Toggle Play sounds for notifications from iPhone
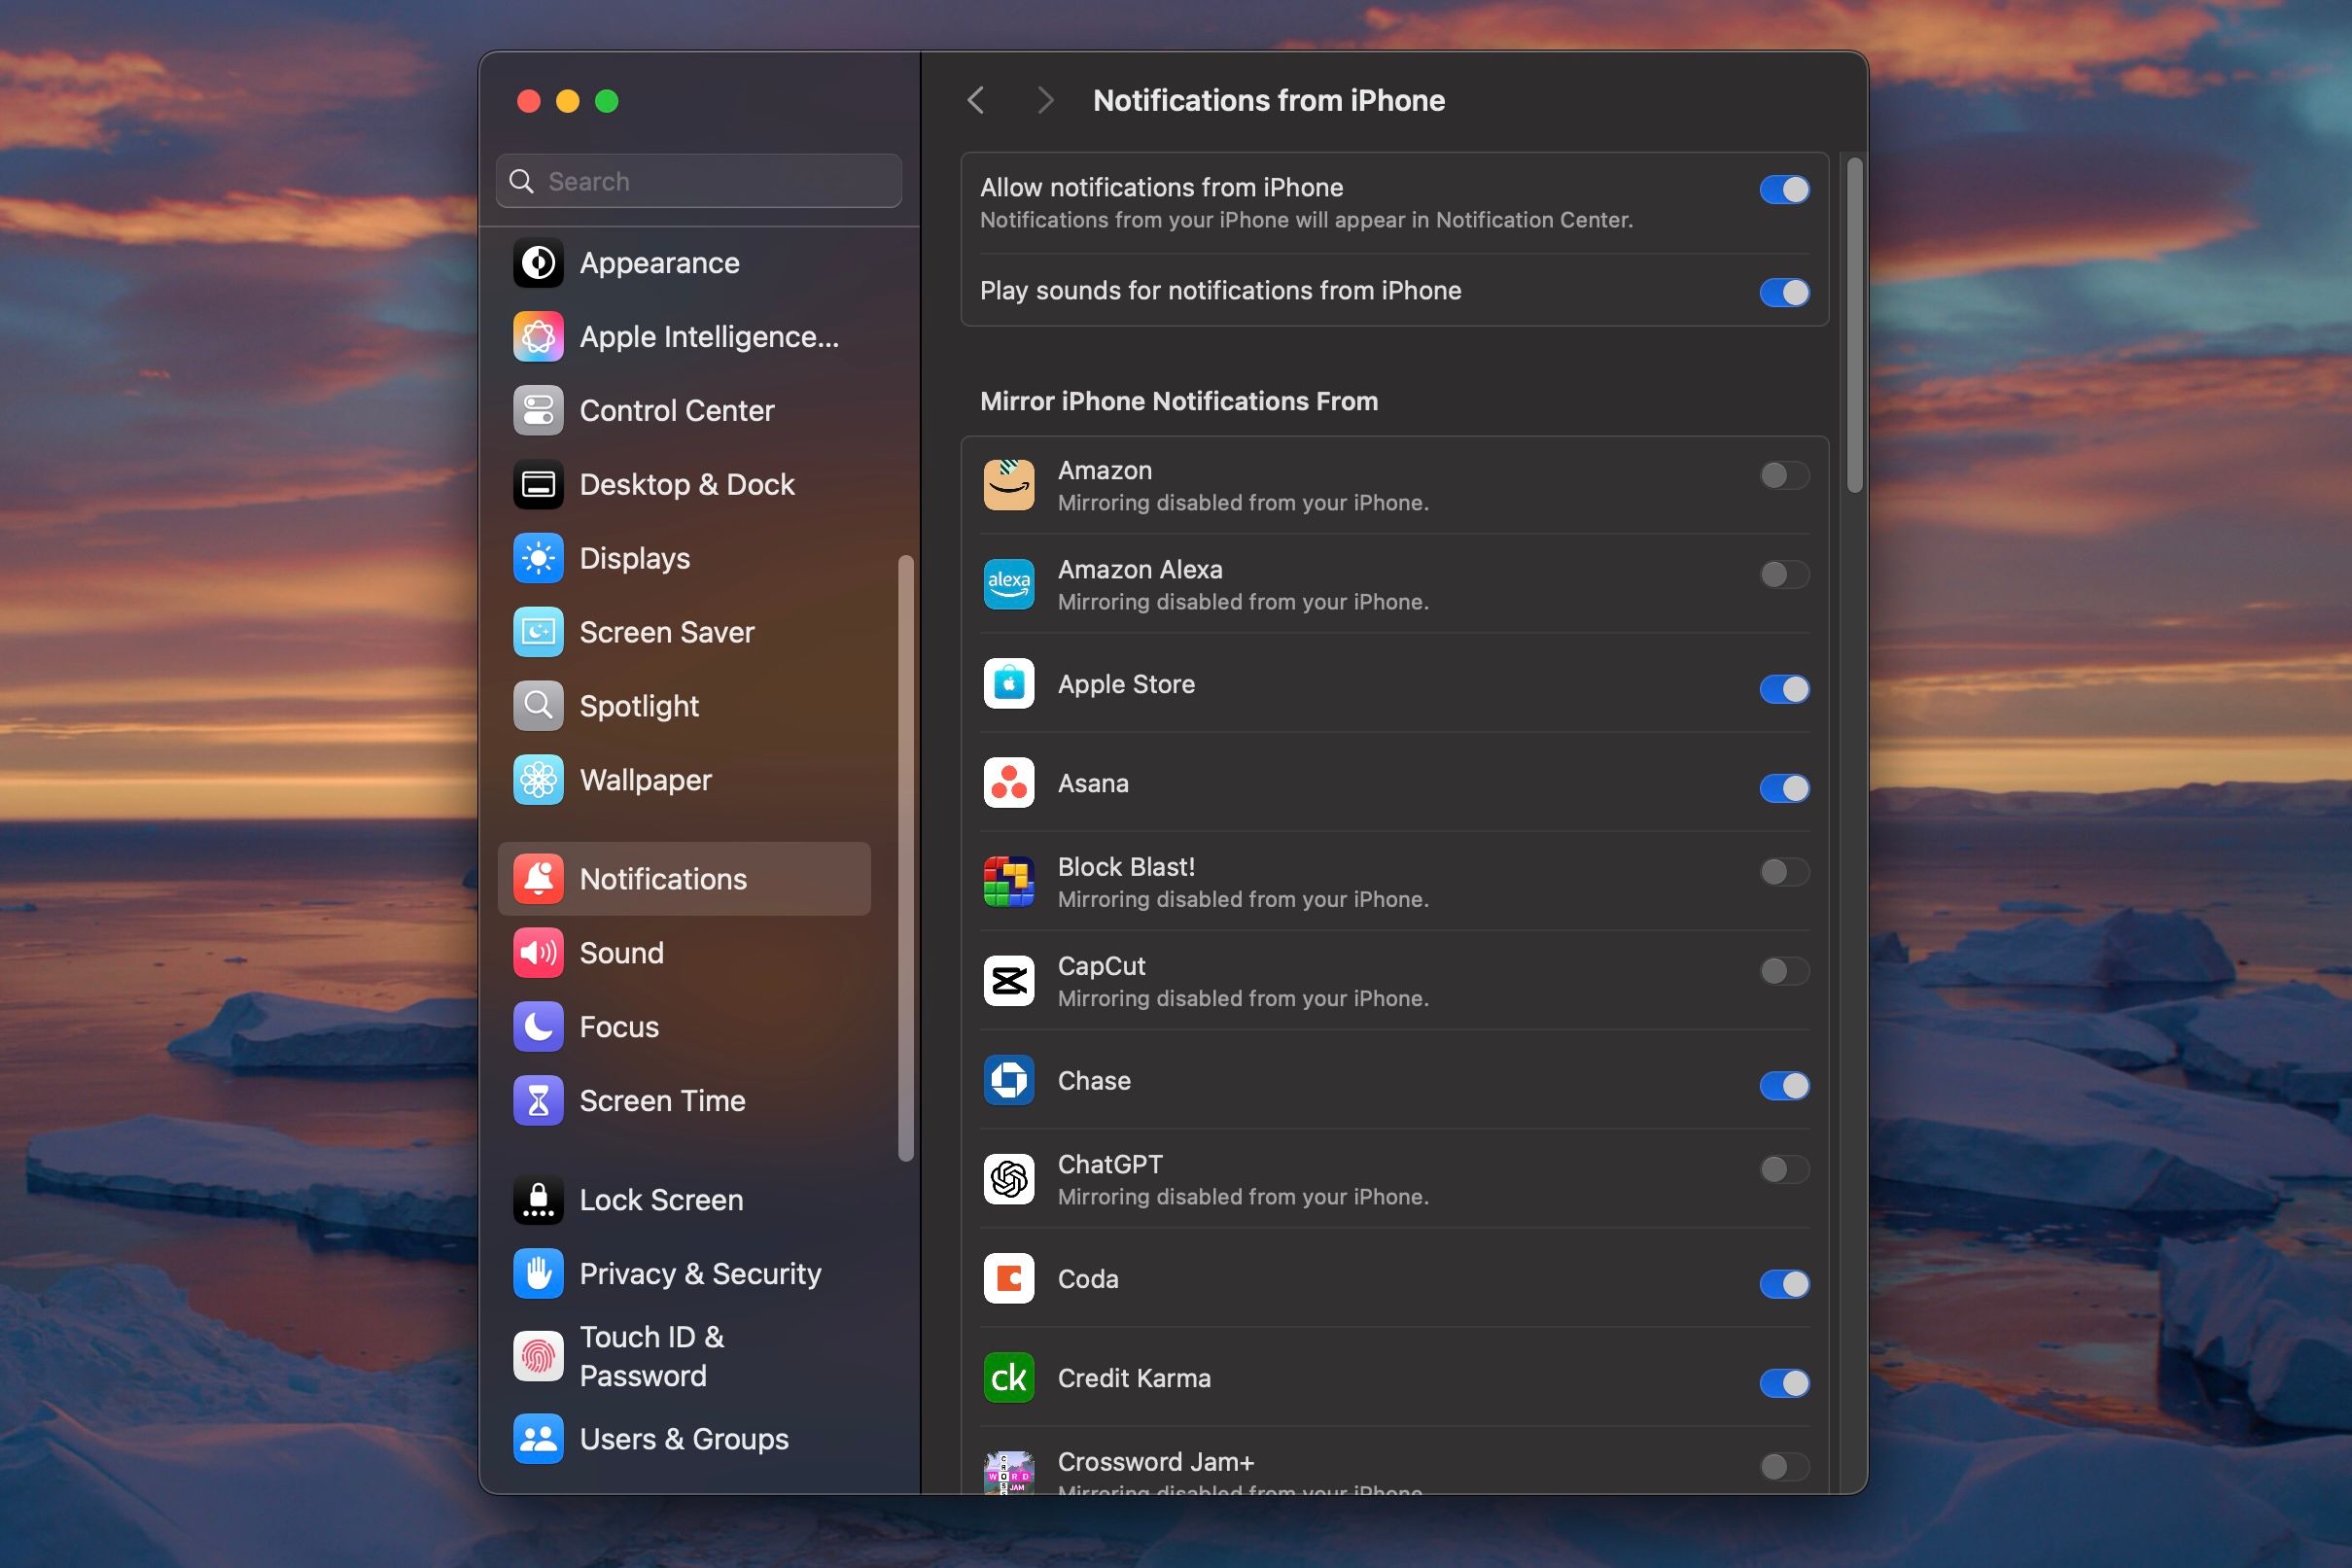This screenshot has height=1568, width=2352. coord(1785,293)
